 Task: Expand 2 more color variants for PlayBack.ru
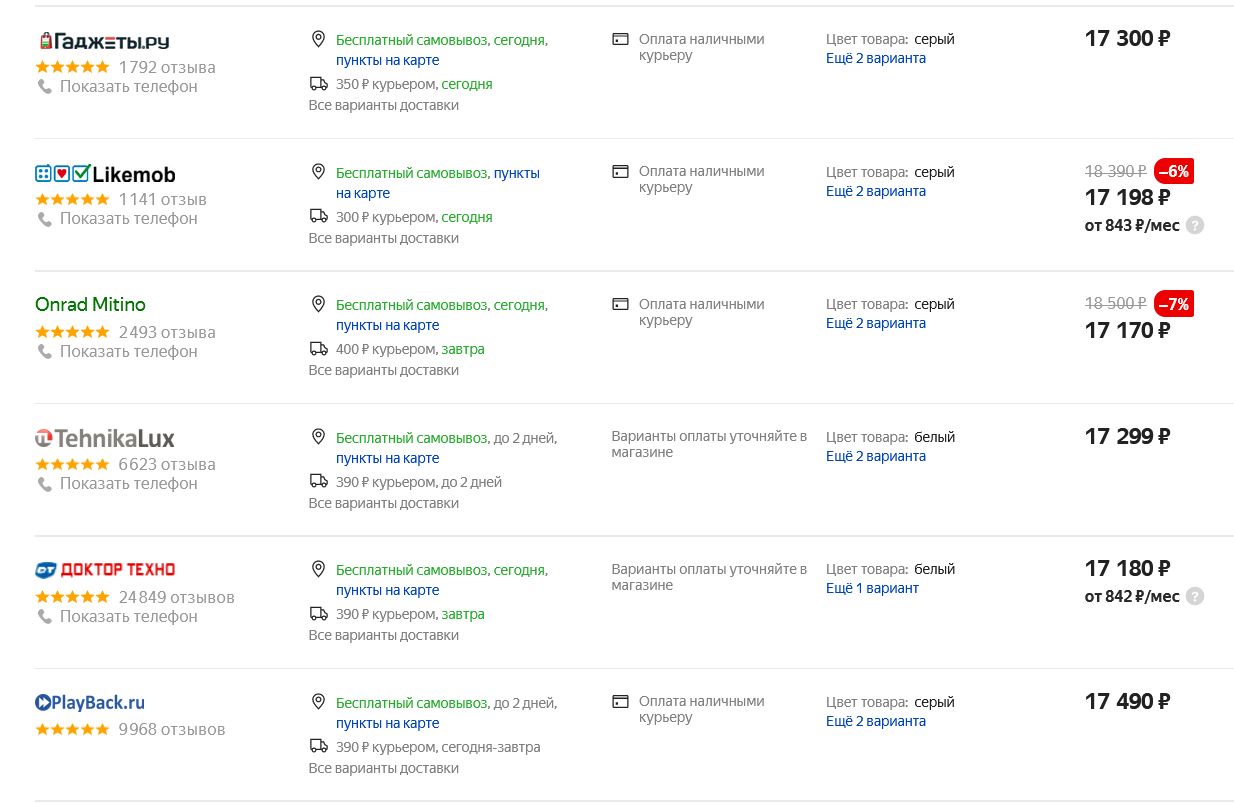(875, 721)
